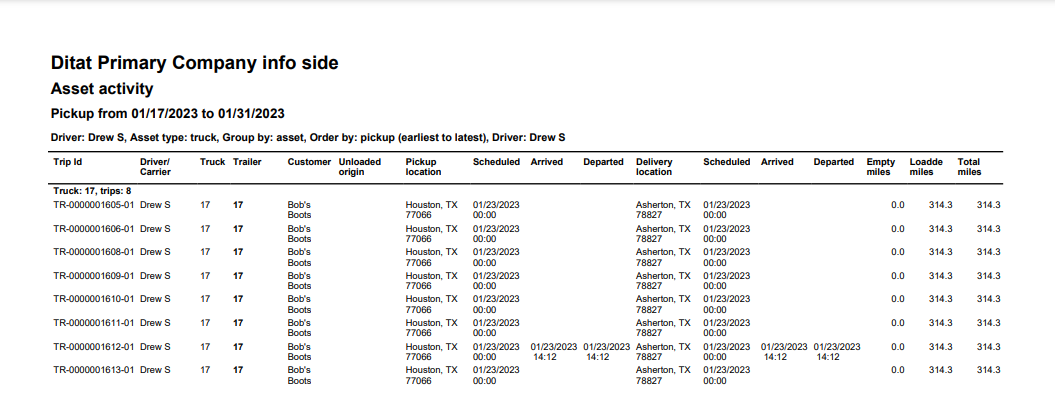Image resolution: width=1055 pixels, height=420 pixels.
Task: Click the Empty miles column header
Action: 881,167
